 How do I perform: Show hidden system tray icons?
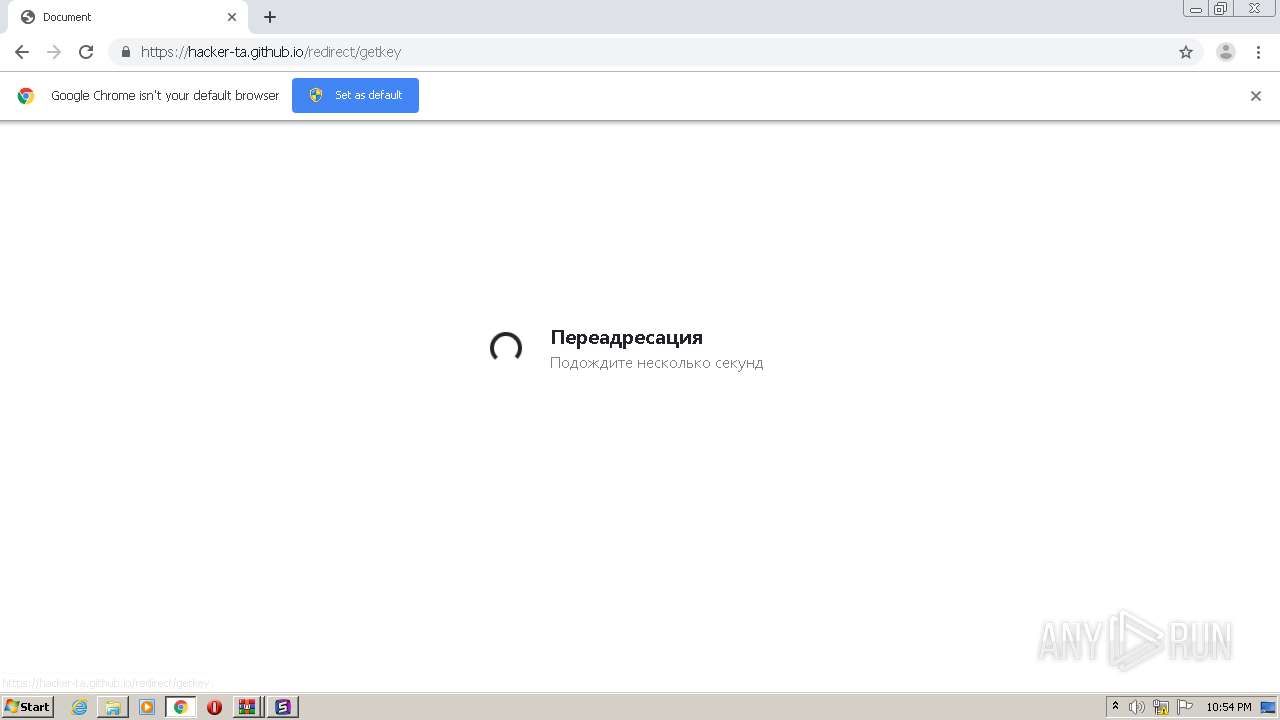click(1116, 707)
